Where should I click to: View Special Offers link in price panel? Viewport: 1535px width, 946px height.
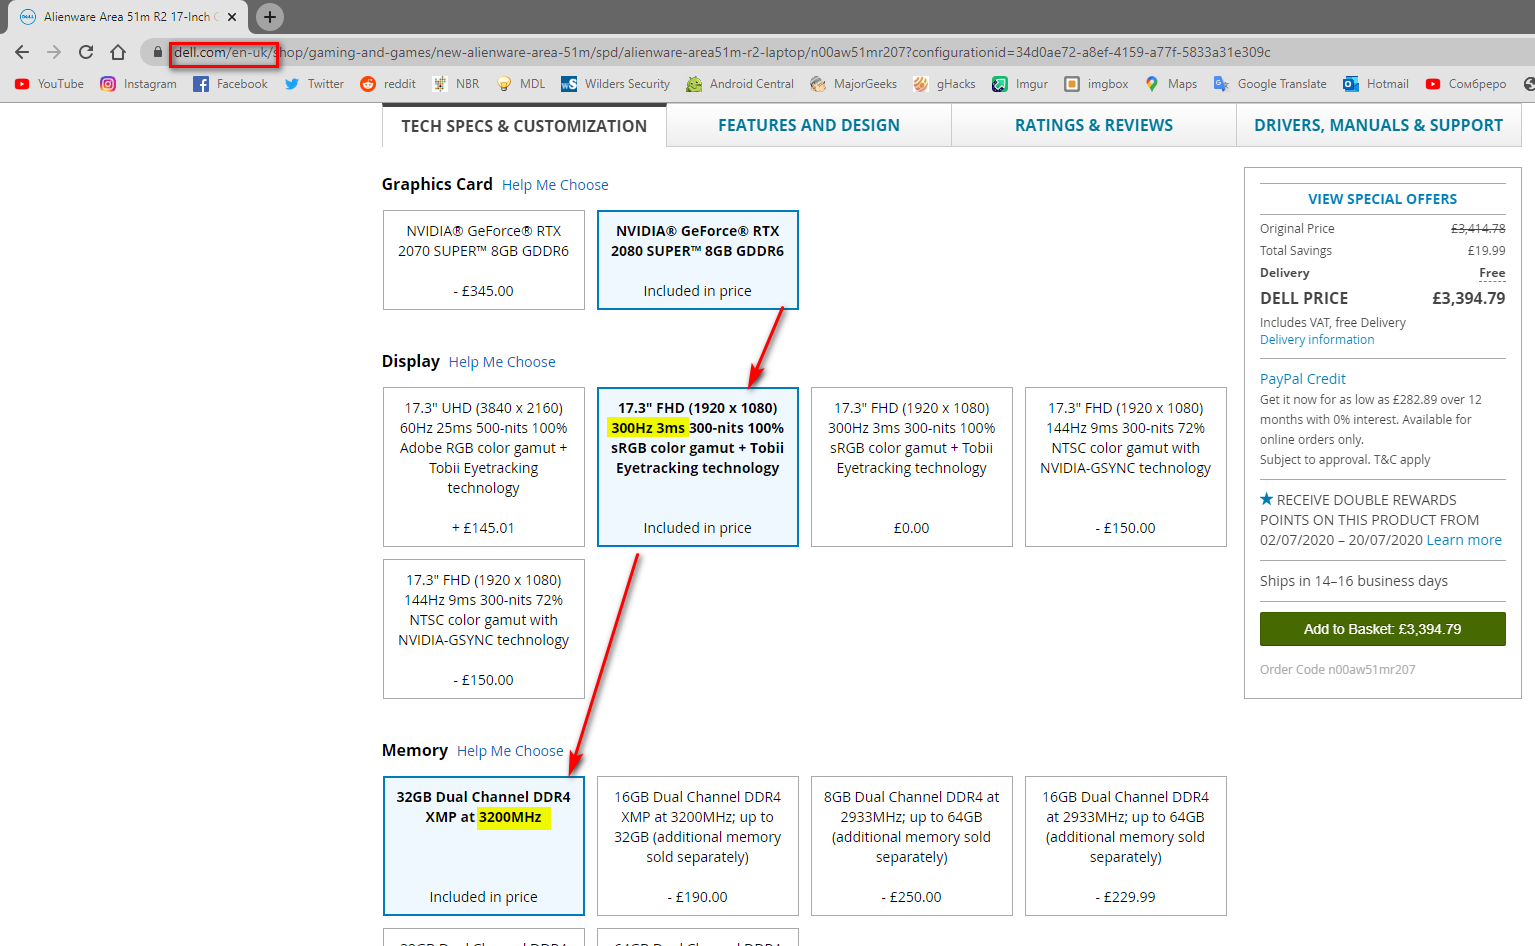[1382, 199]
